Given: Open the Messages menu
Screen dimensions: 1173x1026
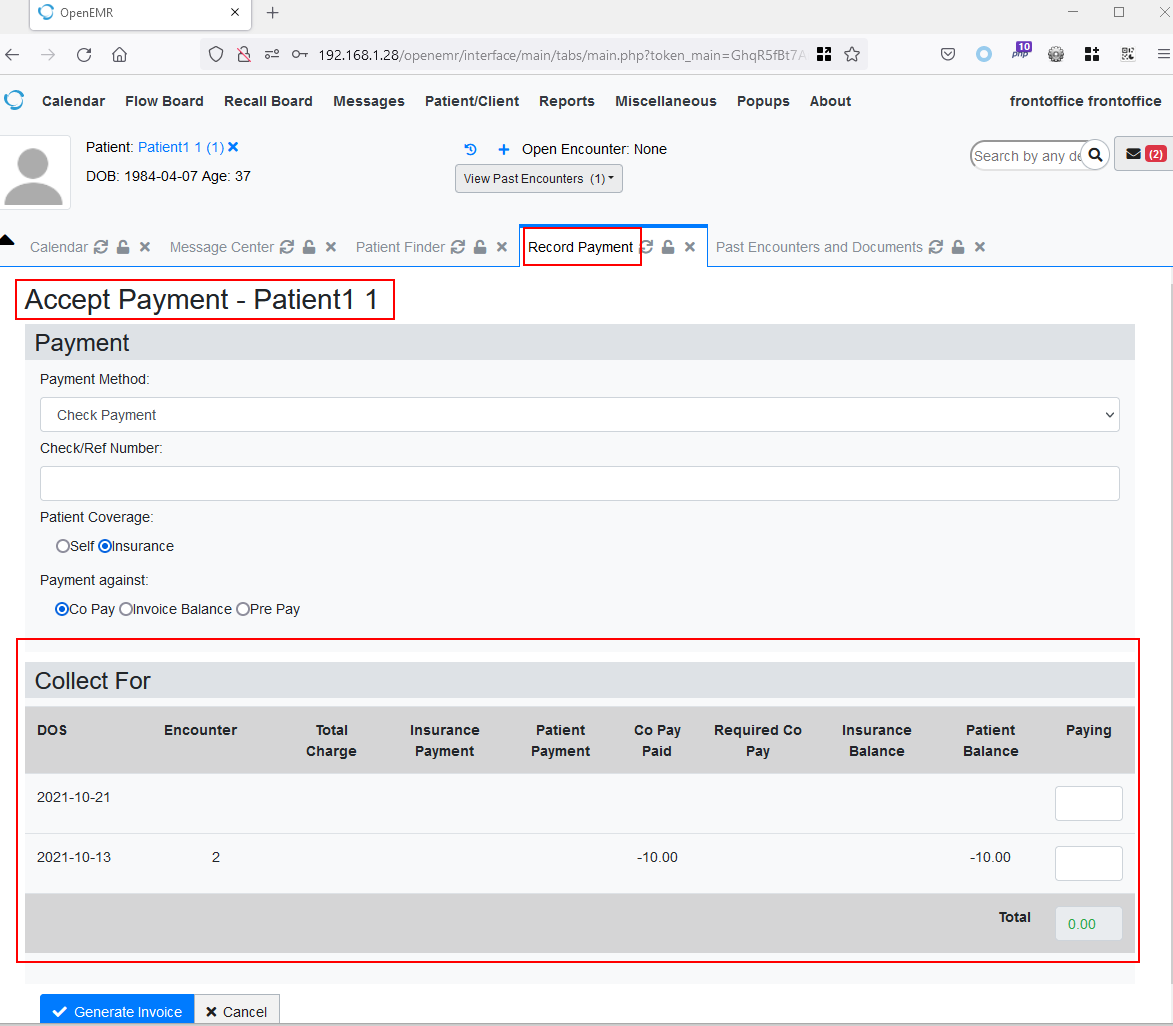Looking at the screenshot, I should click(369, 101).
